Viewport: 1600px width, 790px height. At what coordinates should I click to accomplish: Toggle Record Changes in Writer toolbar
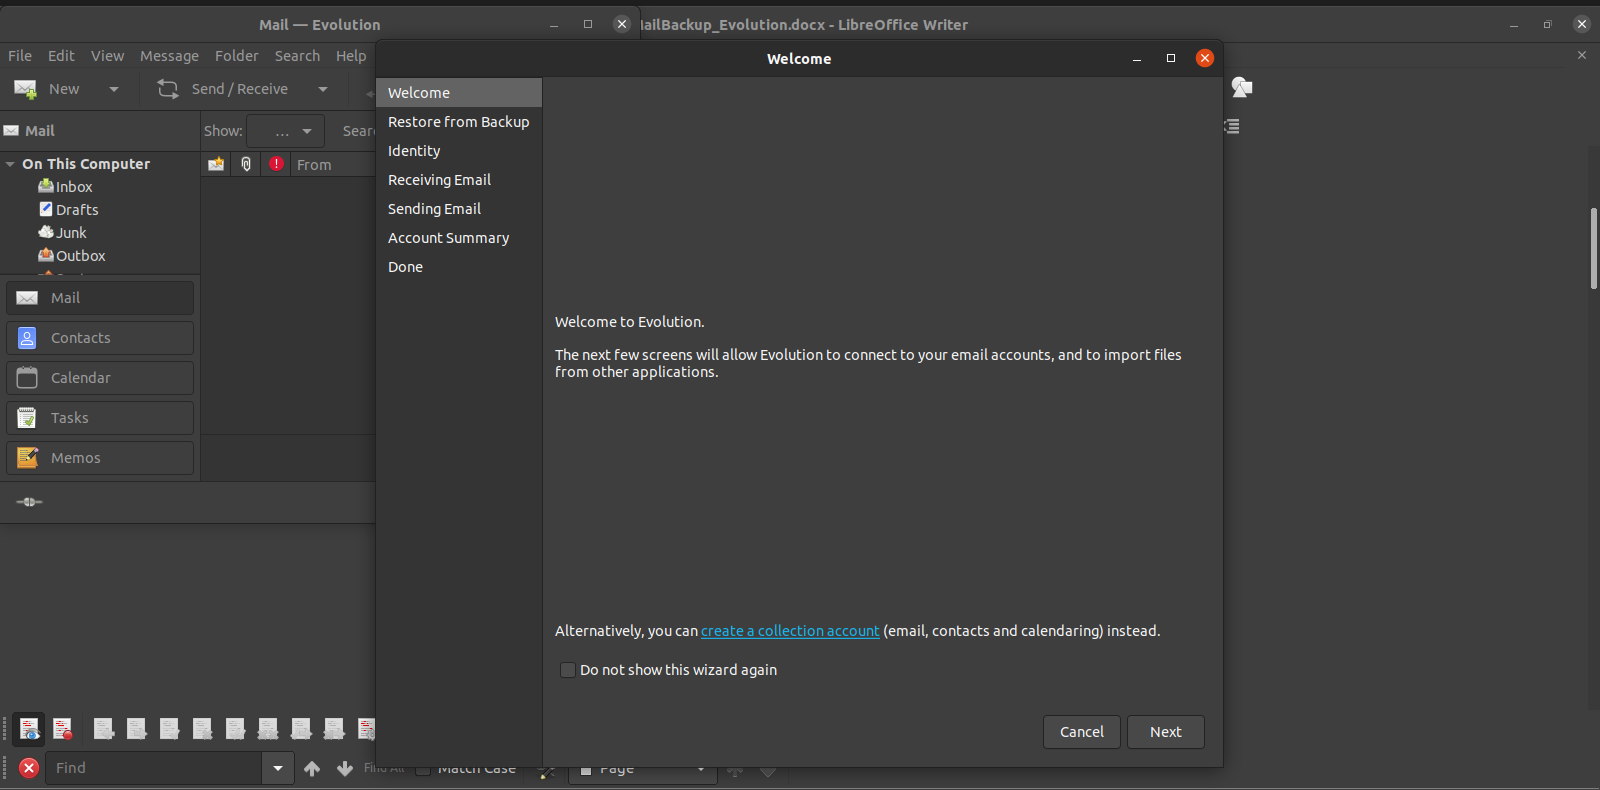point(63,729)
